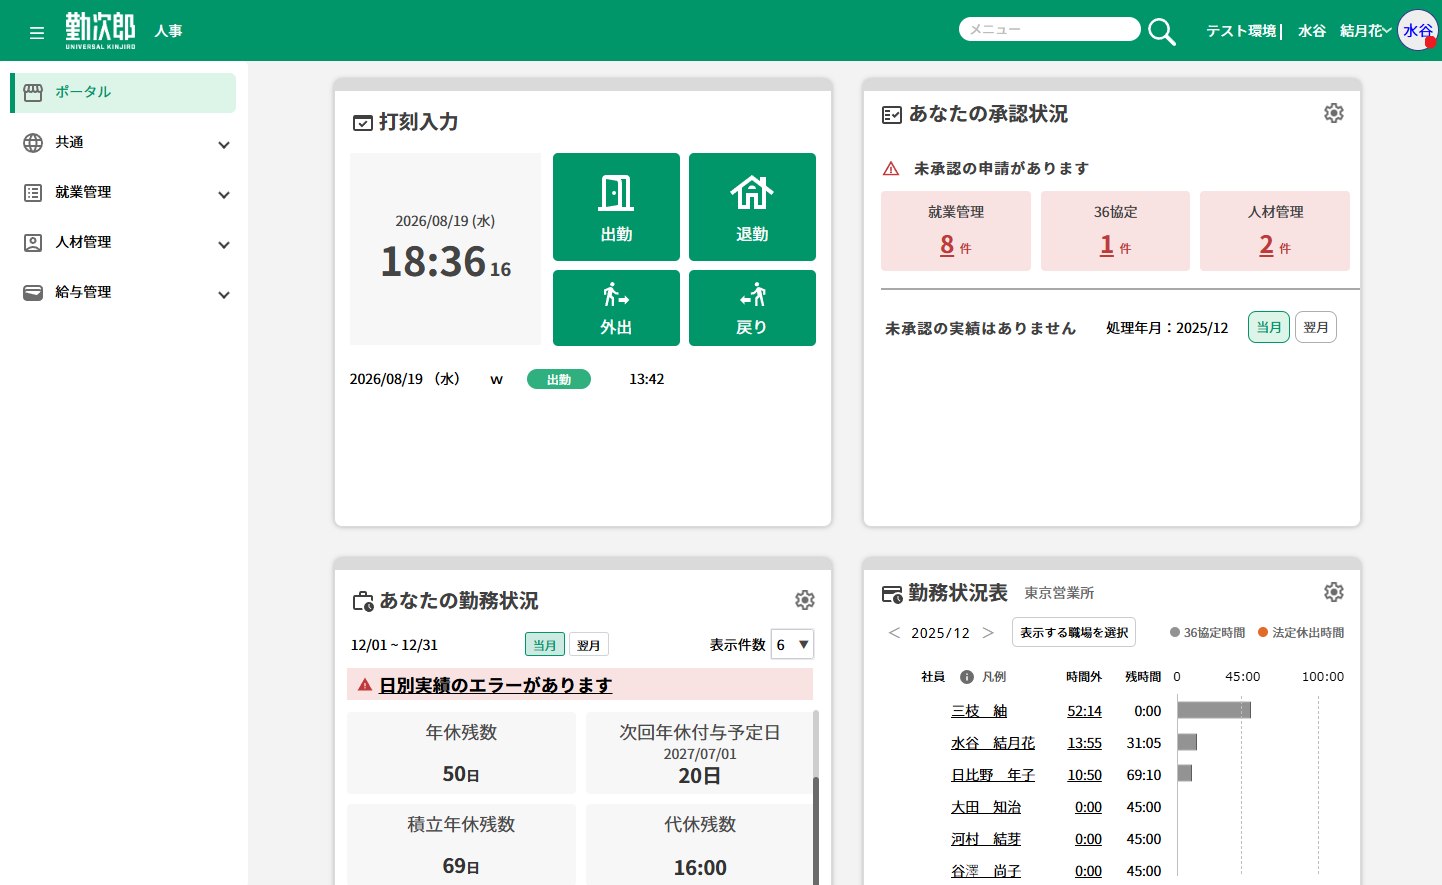Open settings gear in 勤務状況表 panel
1442x885 pixels.
pyautogui.click(x=1334, y=592)
